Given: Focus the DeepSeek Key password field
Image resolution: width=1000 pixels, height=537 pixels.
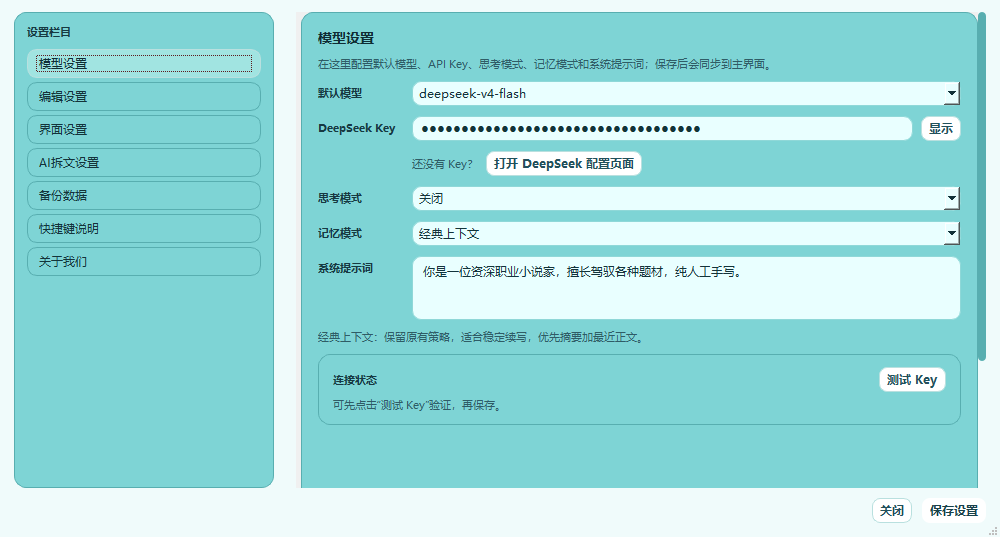Looking at the screenshot, I should point(662,129).
